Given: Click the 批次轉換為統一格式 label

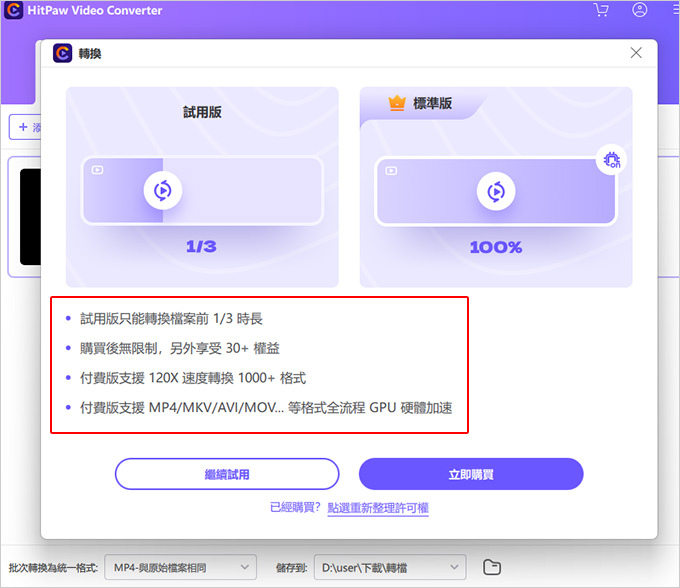Looking at the screenshot, I should [53, 568].
